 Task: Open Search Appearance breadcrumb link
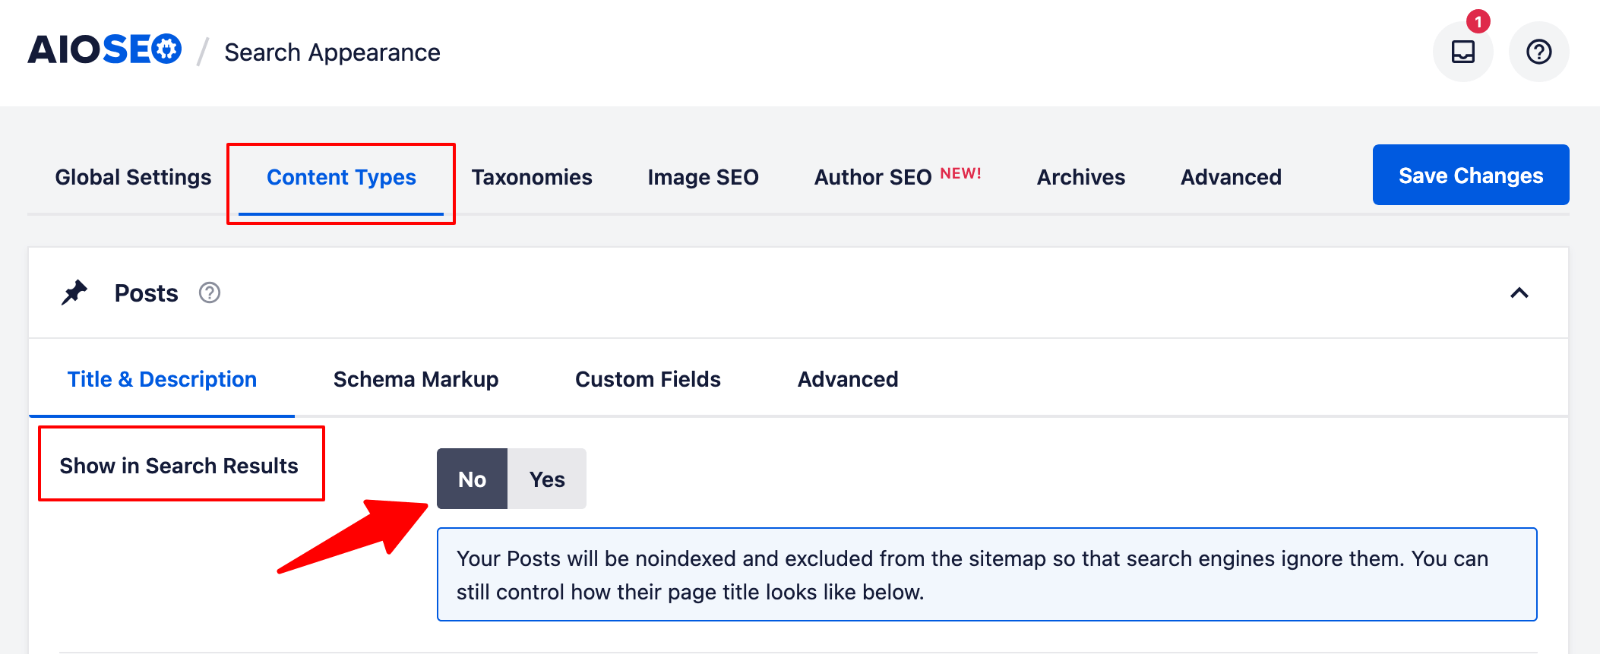[x=331, y=52]
